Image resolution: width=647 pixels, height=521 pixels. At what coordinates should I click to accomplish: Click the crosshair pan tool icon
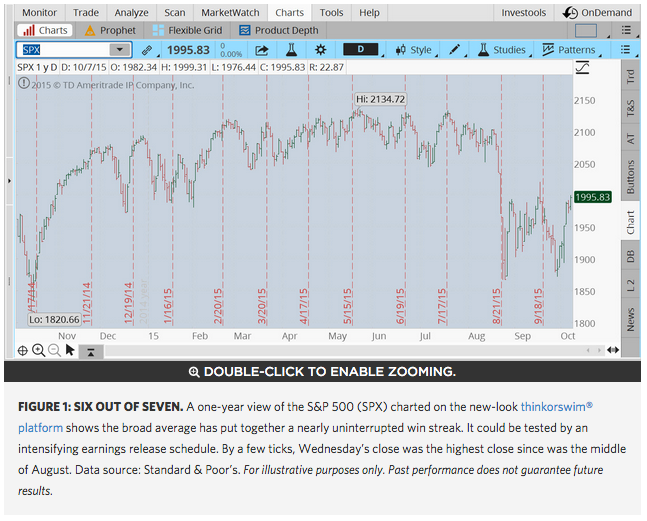click(x=23, y=351)
